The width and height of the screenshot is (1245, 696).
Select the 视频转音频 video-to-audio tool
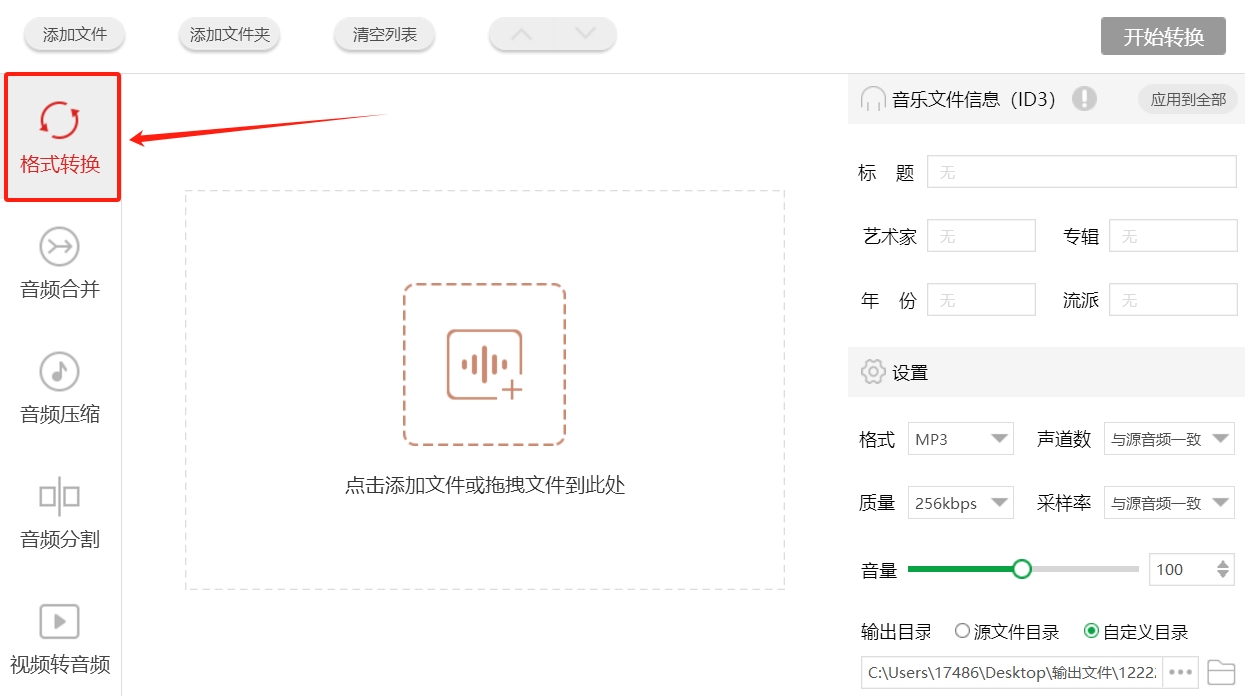tap(60, 638)
